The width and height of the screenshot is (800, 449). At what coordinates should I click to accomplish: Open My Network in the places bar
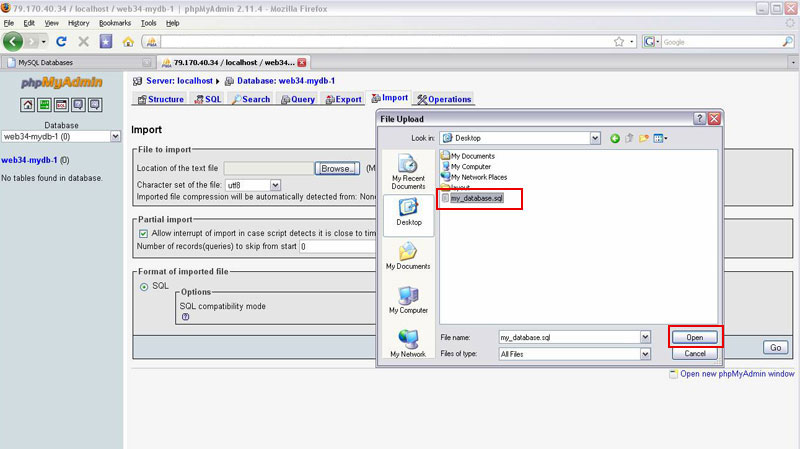pos(408,343)
